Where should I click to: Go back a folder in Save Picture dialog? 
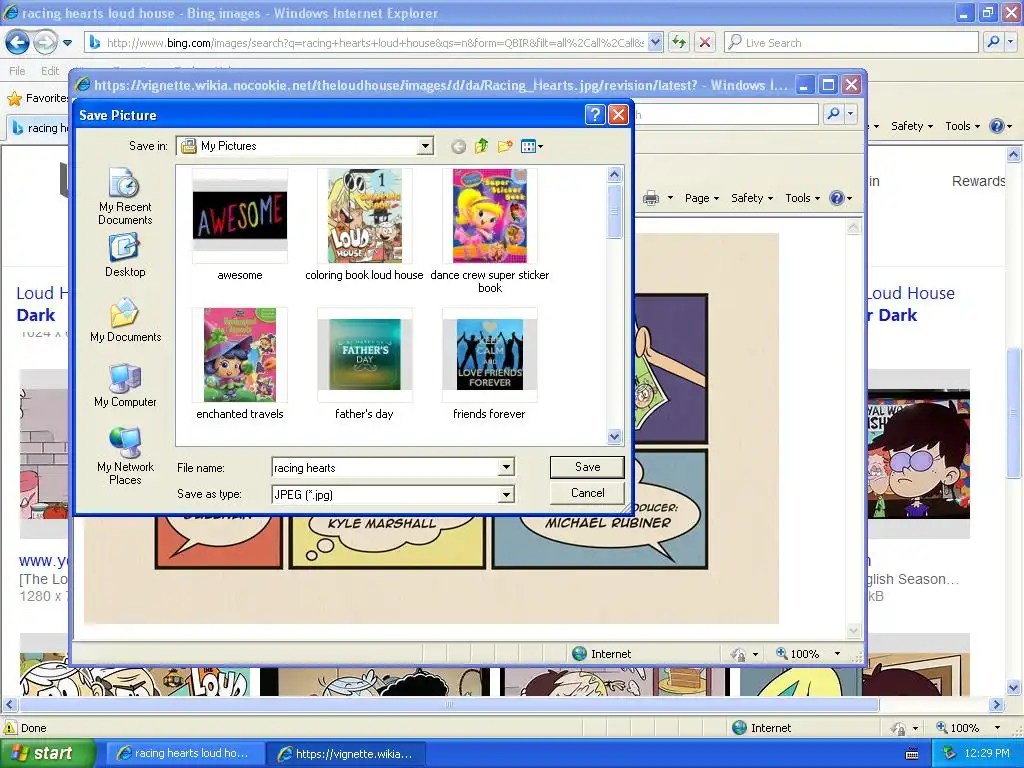point(458,146)
